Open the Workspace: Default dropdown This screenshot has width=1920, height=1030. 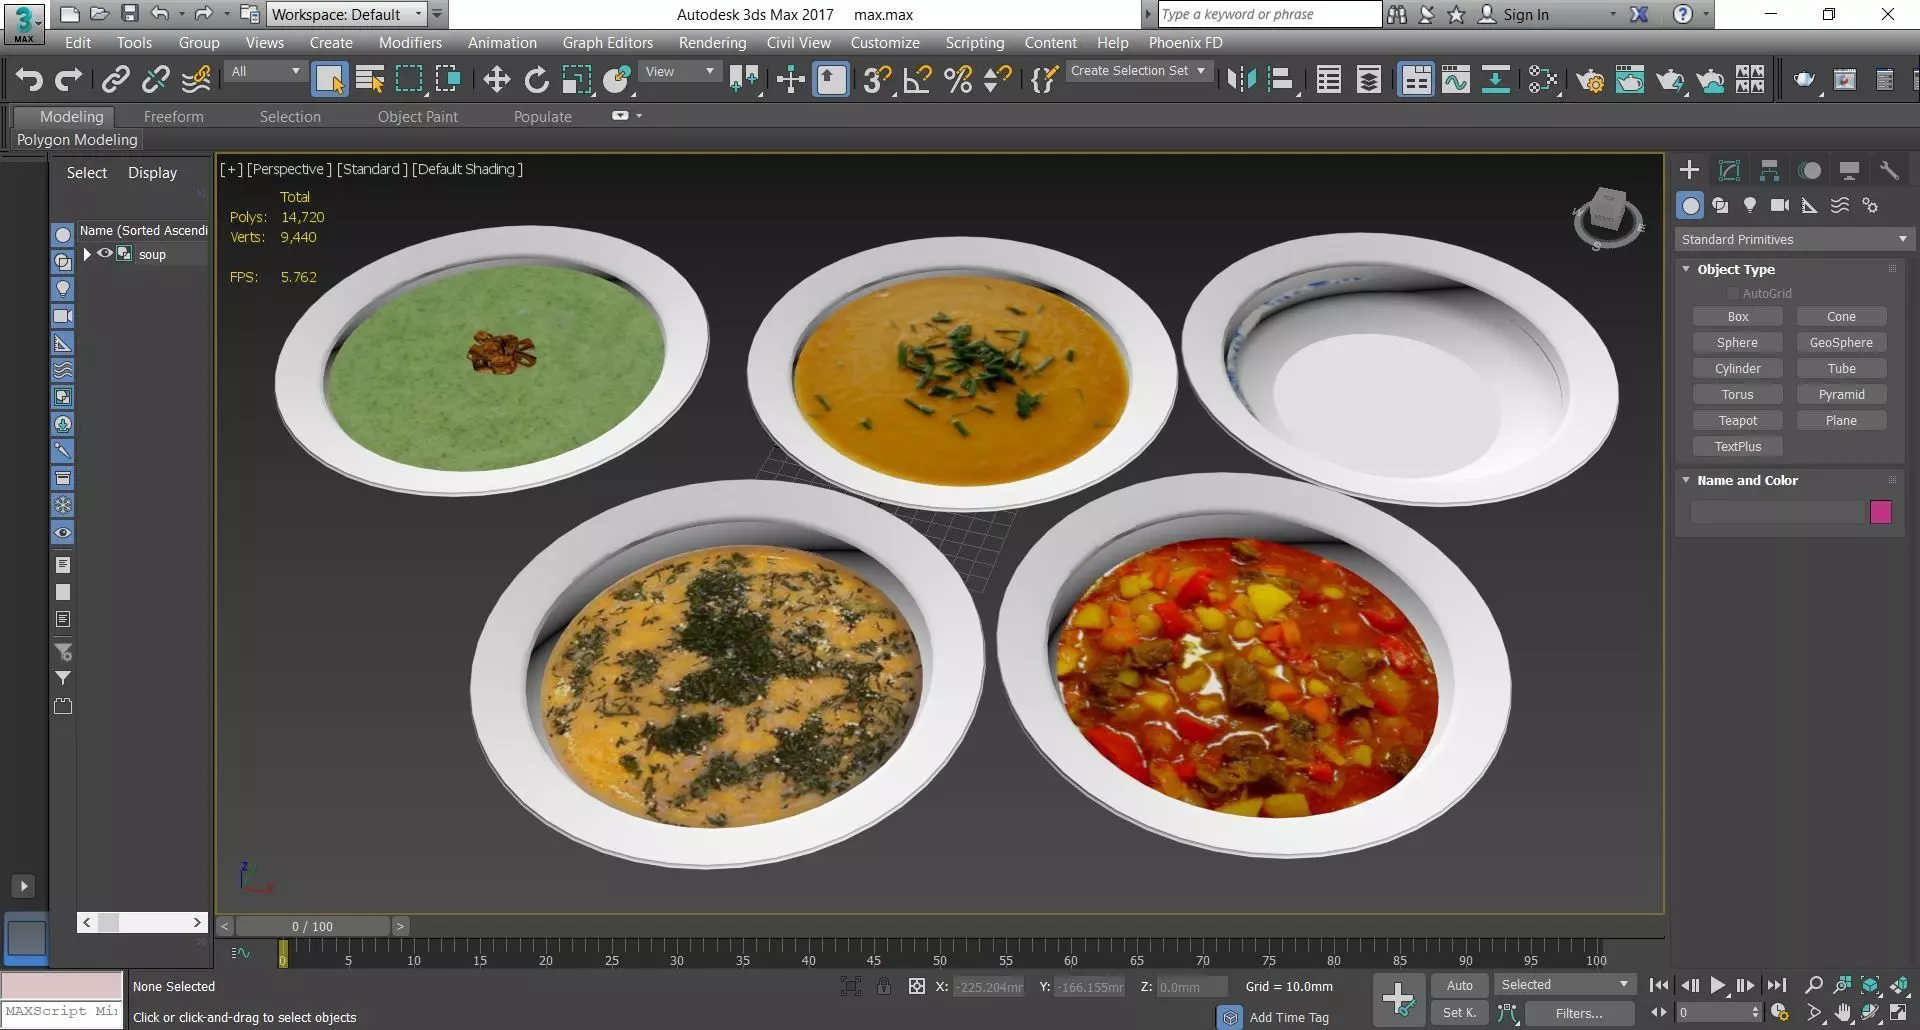(x=347, y=14)
